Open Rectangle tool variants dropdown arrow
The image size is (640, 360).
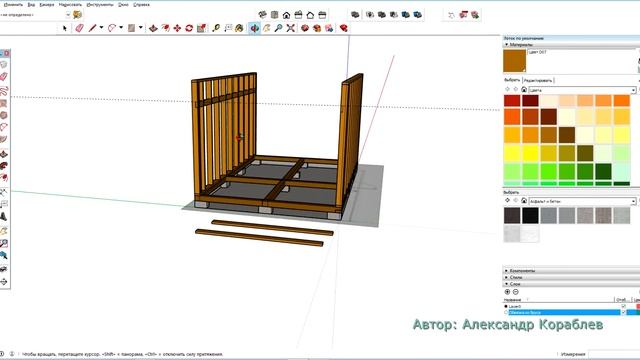click(140, 28)
